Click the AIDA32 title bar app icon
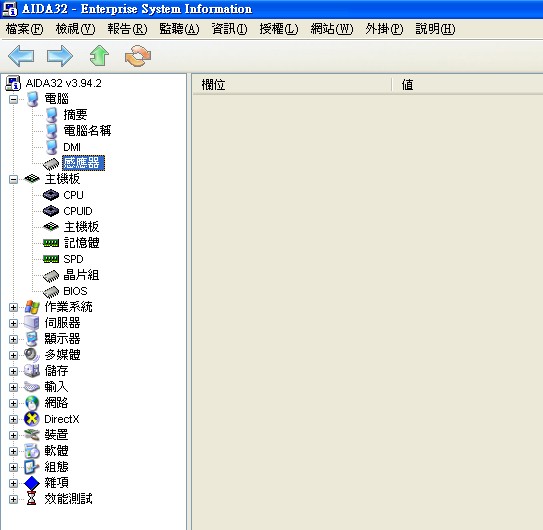This screenshot has width=543, height=530. (9, 9)
